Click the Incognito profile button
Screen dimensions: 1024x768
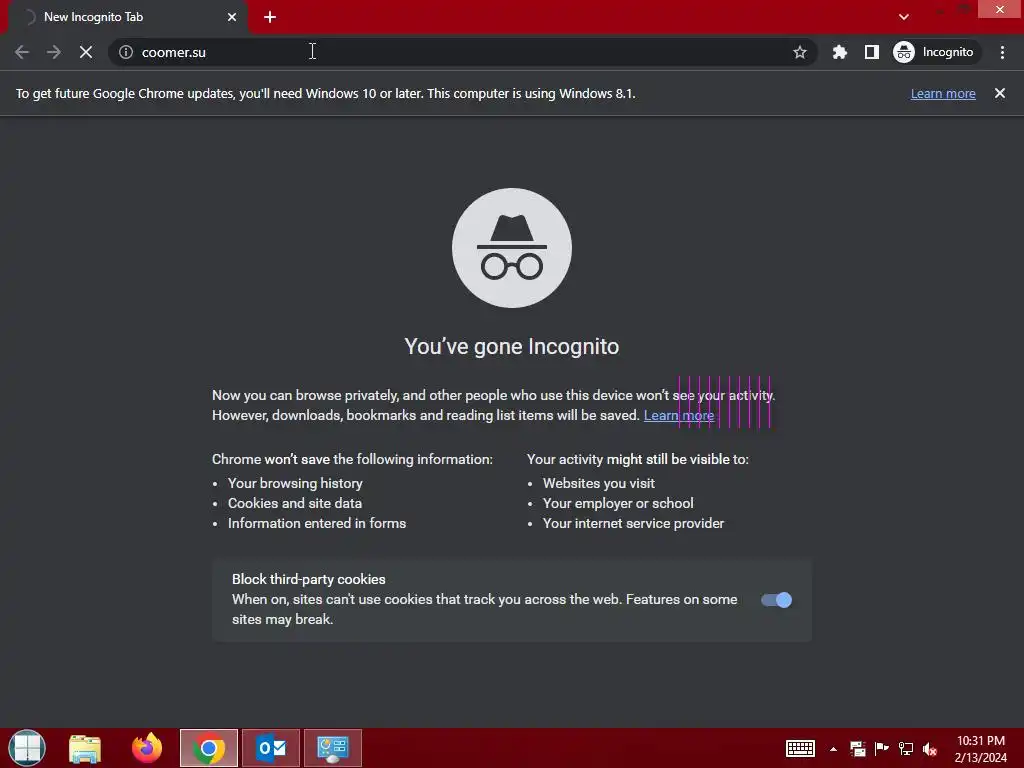934,52
